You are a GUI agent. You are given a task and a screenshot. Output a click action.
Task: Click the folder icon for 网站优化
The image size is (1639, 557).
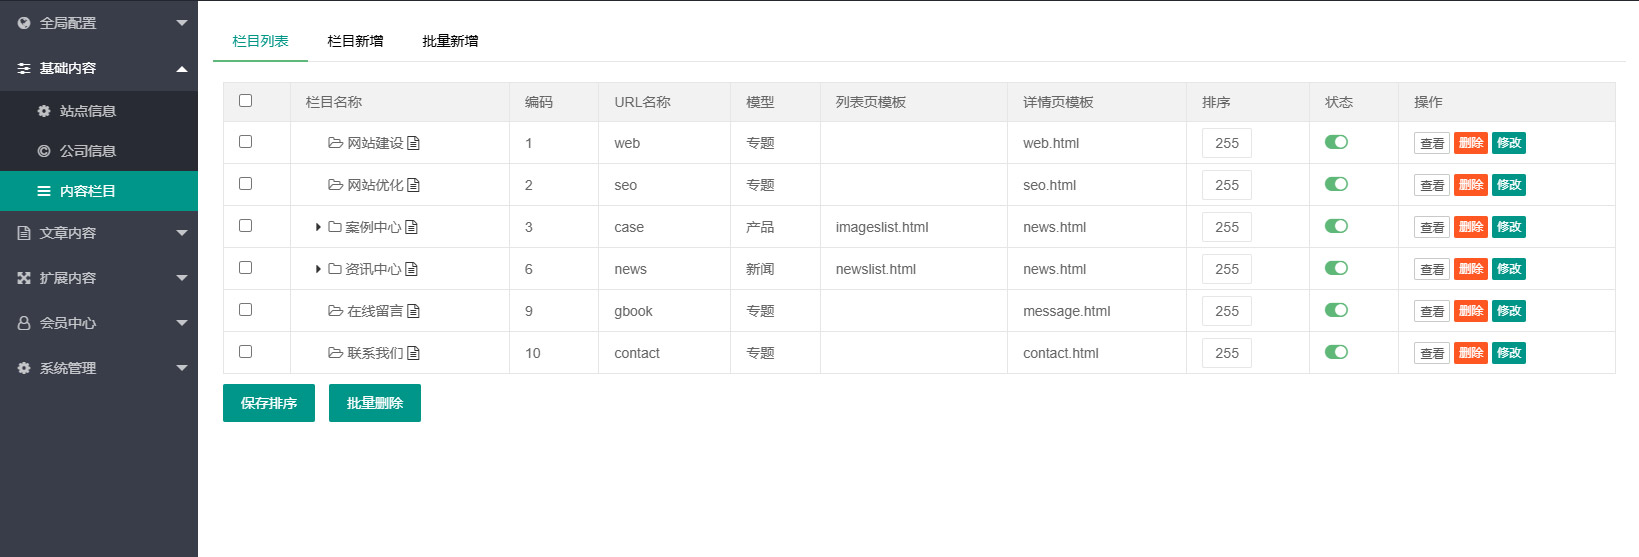[x=335, y=185]
